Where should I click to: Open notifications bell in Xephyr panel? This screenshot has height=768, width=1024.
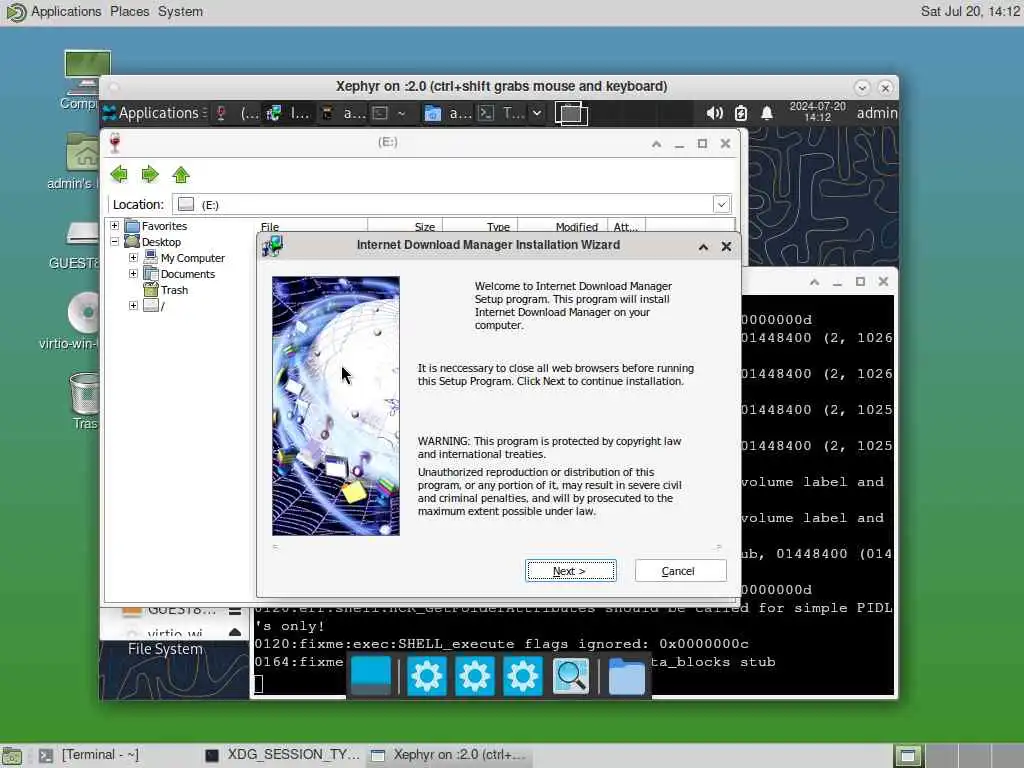(x=767, y=113)
